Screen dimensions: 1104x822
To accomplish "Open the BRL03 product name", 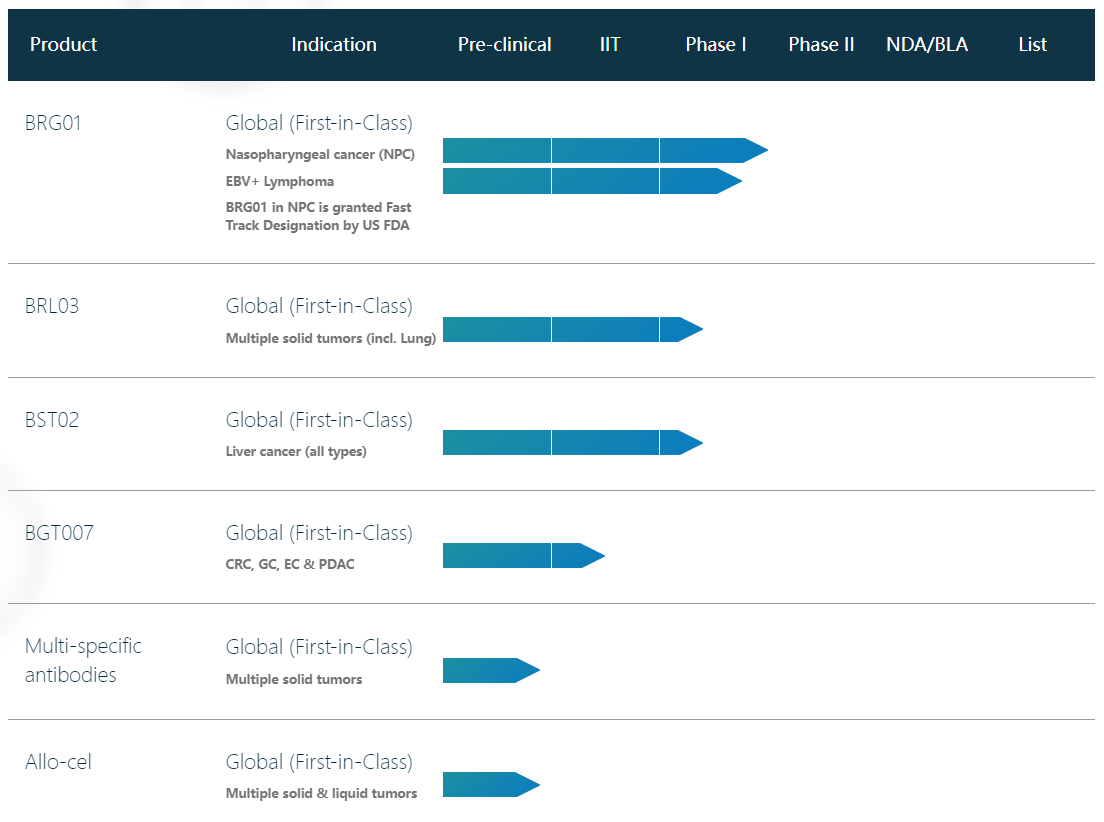I will pos(52,306).
